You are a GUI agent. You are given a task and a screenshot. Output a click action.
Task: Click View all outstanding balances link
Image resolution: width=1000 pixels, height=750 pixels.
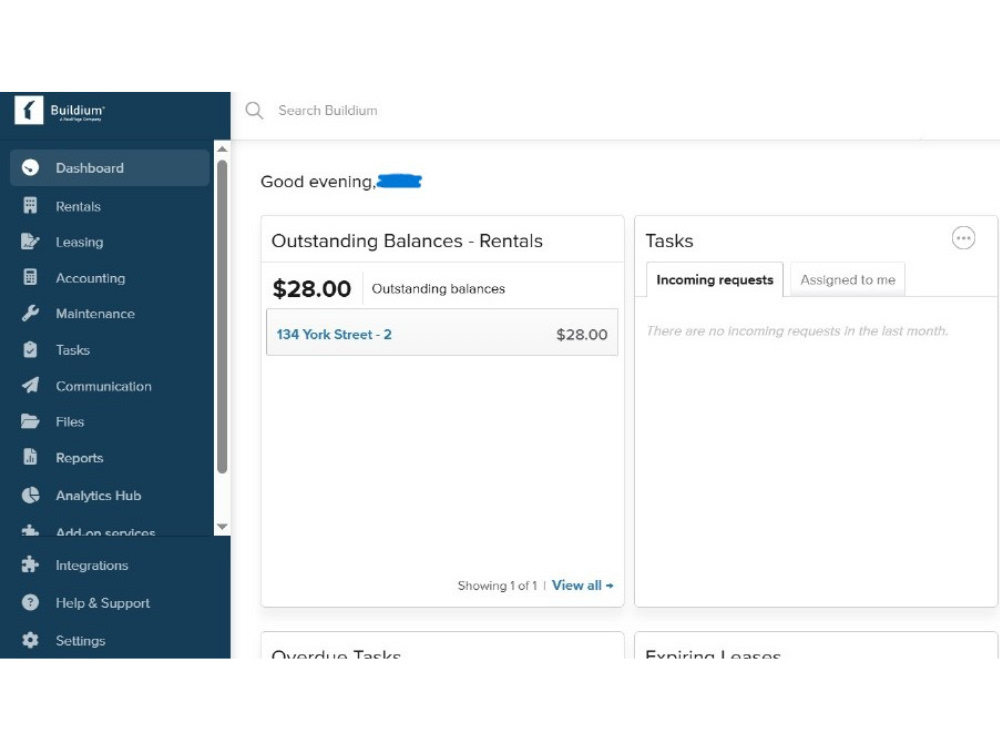[x=582, y=585]
